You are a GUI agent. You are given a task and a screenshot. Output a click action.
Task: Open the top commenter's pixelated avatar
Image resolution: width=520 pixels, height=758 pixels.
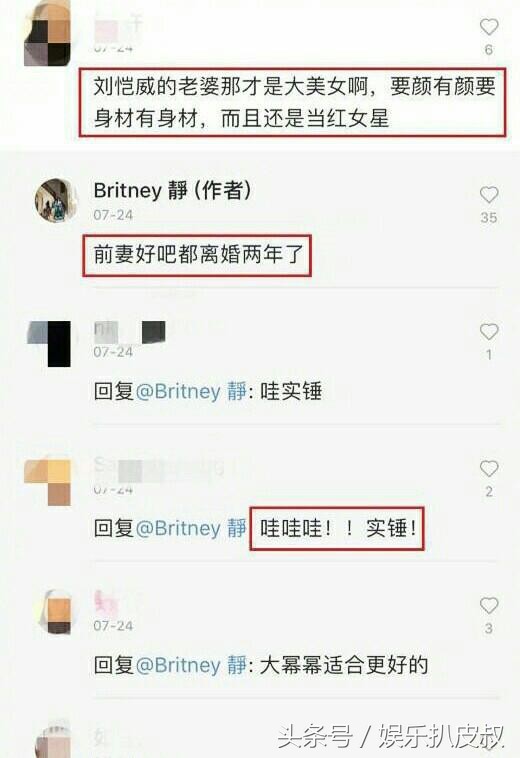point(47,34)
